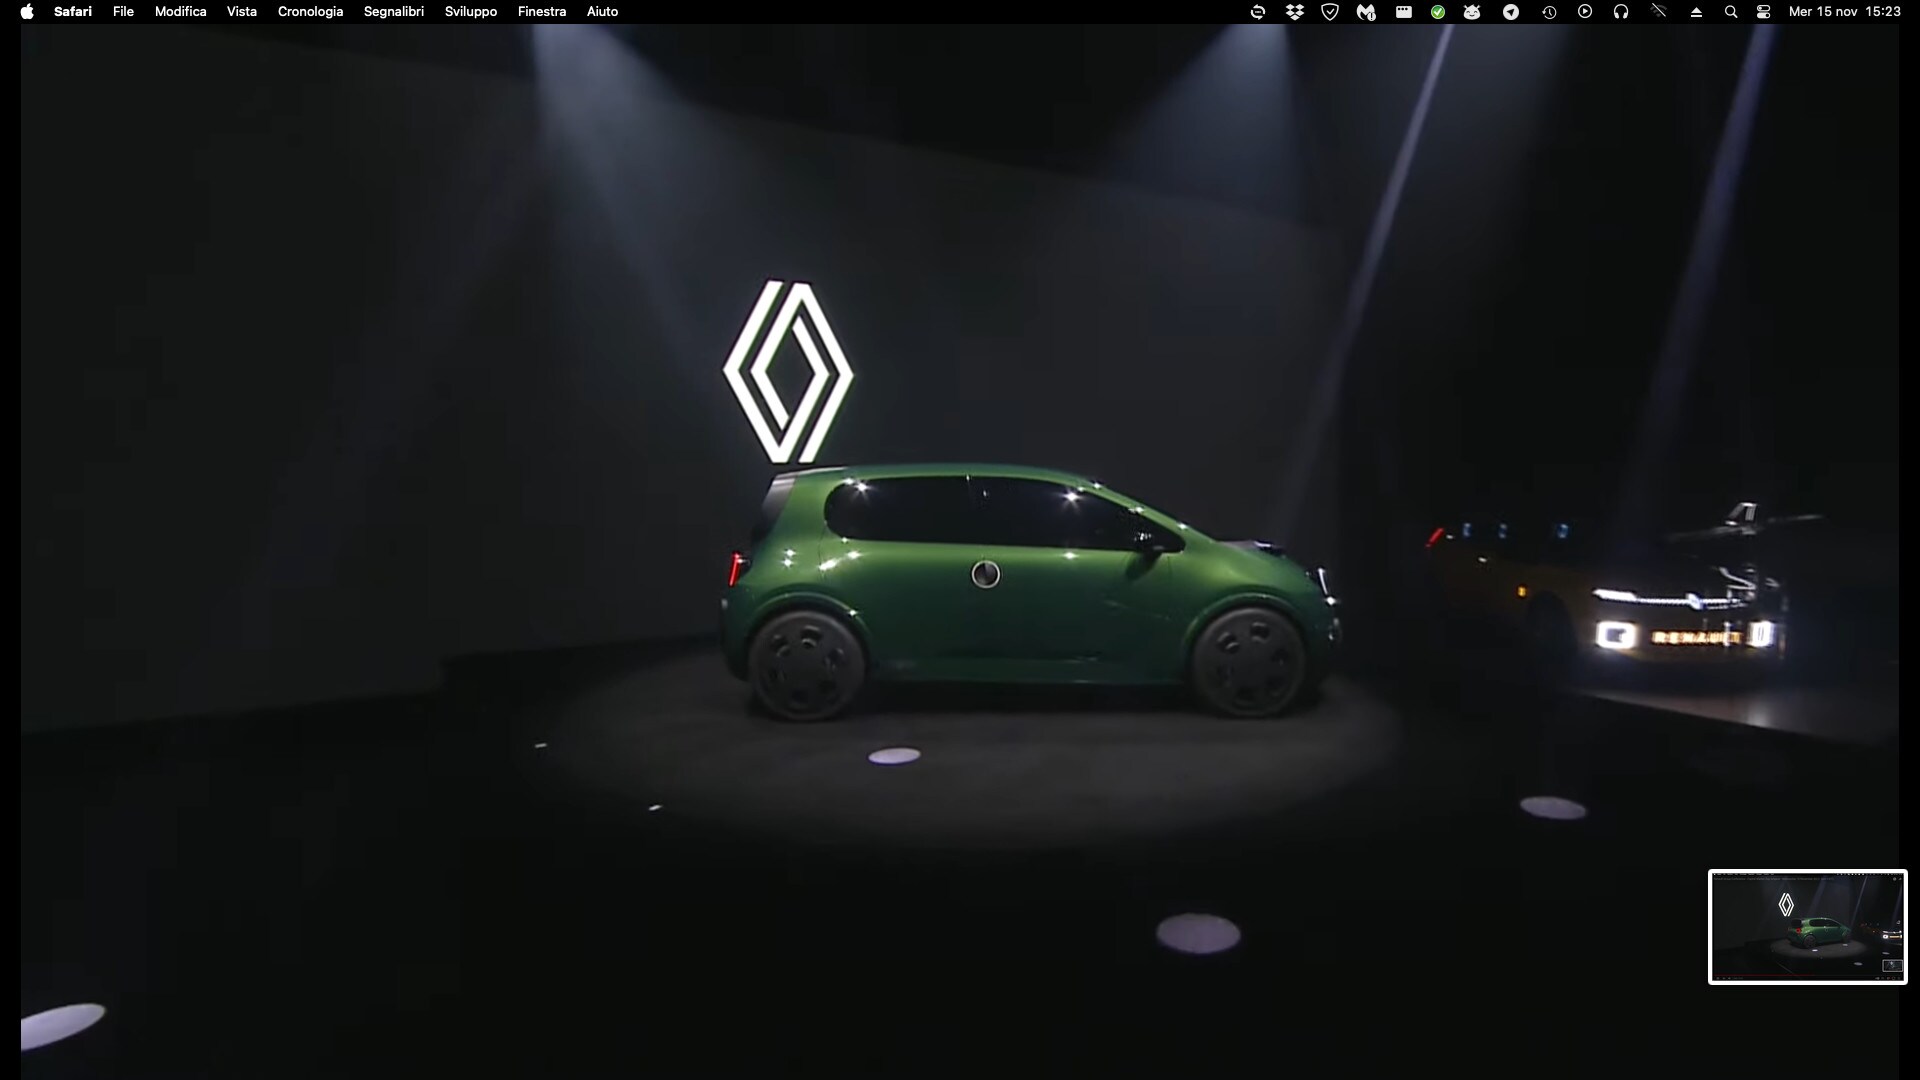Open the Segnalibri menu
The image size is (1920, 1080).
click(394, 12)
